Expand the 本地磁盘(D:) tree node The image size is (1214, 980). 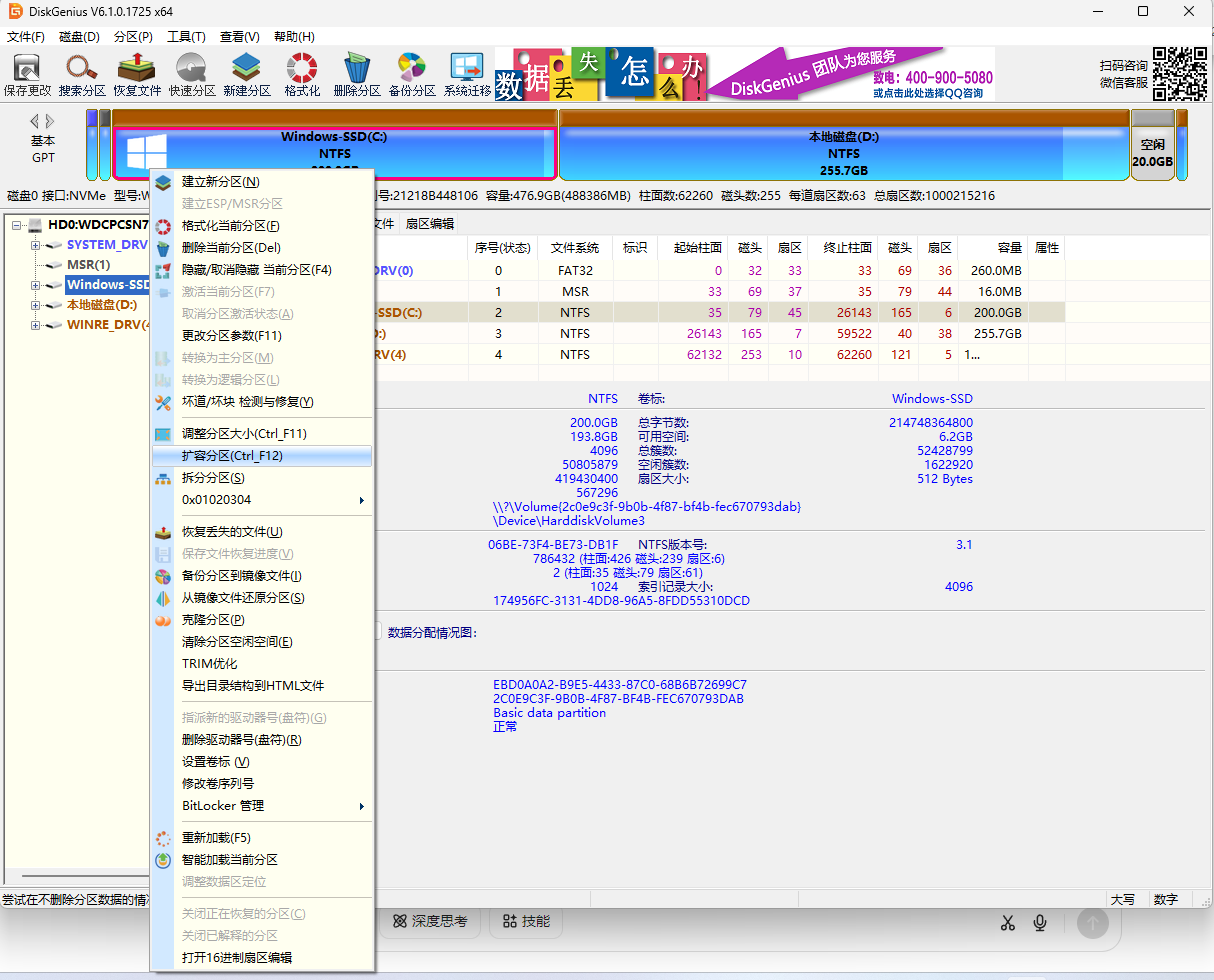(36, 305)
